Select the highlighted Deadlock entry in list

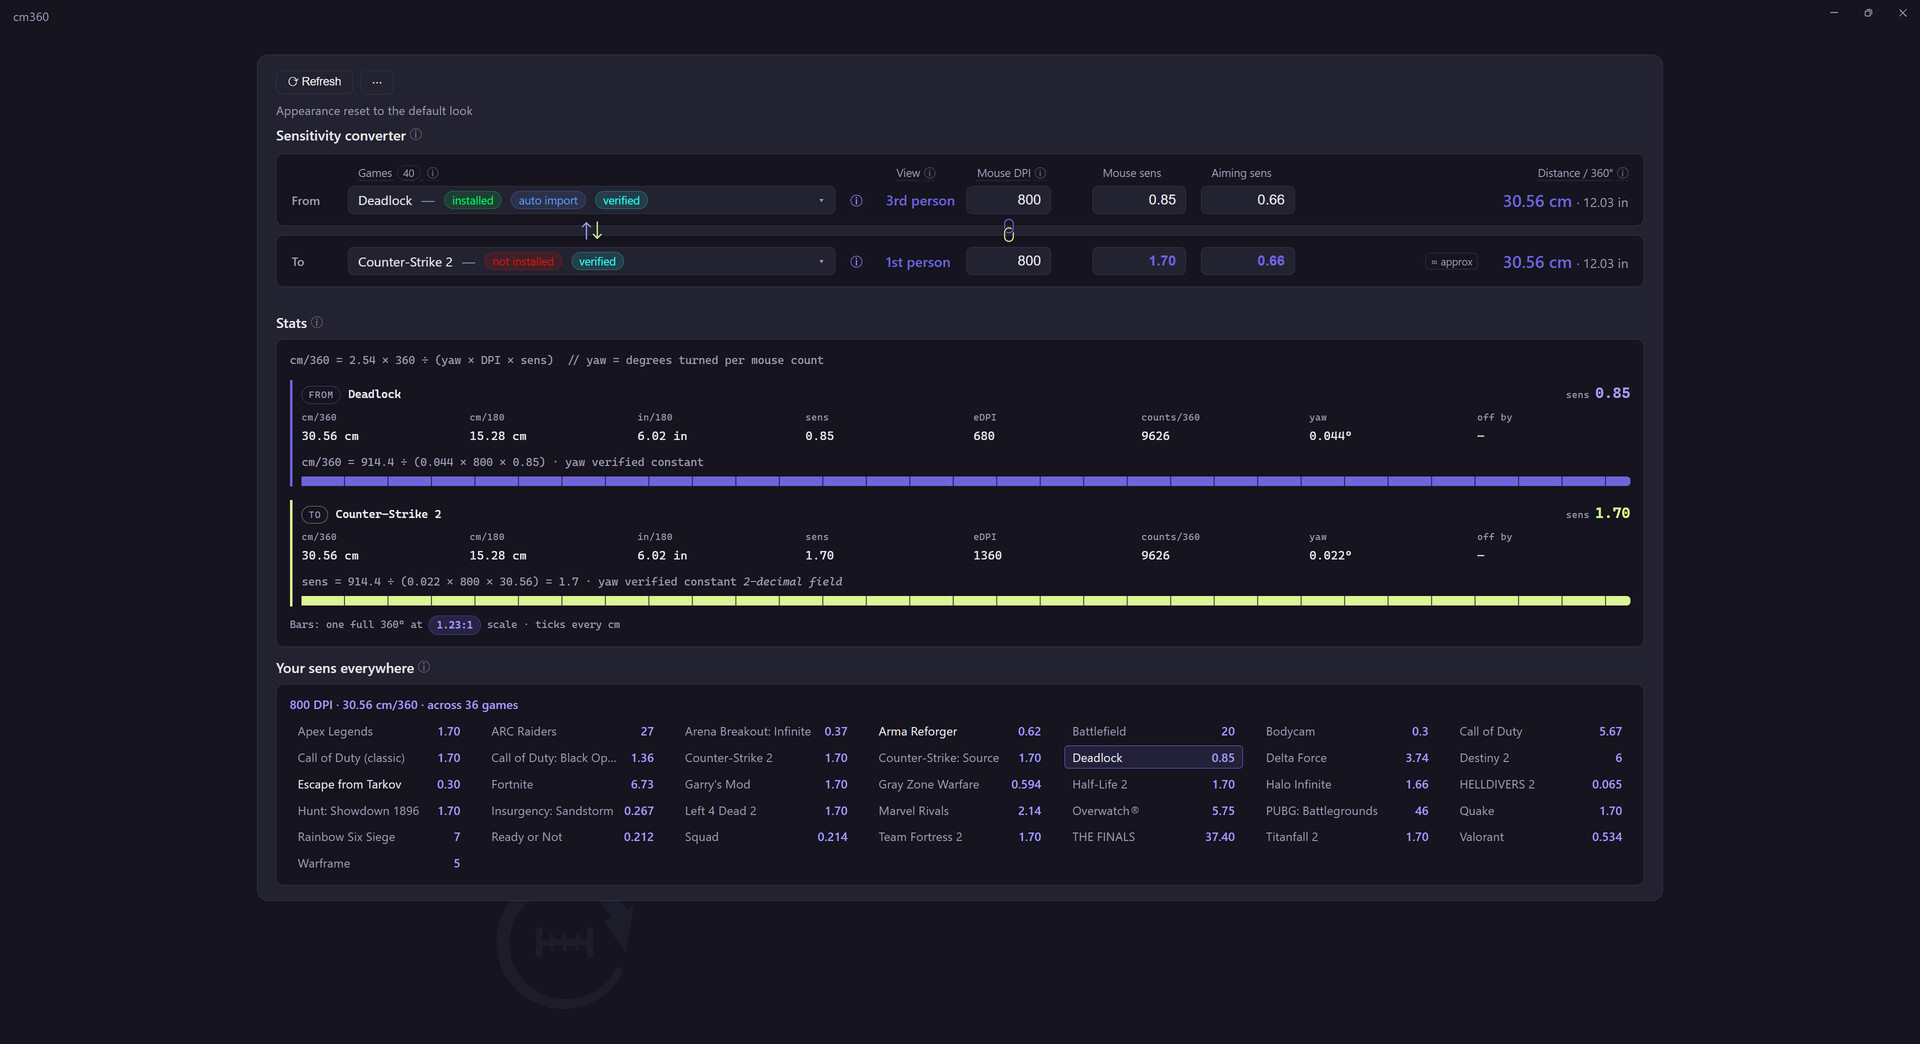[1153, 758]
